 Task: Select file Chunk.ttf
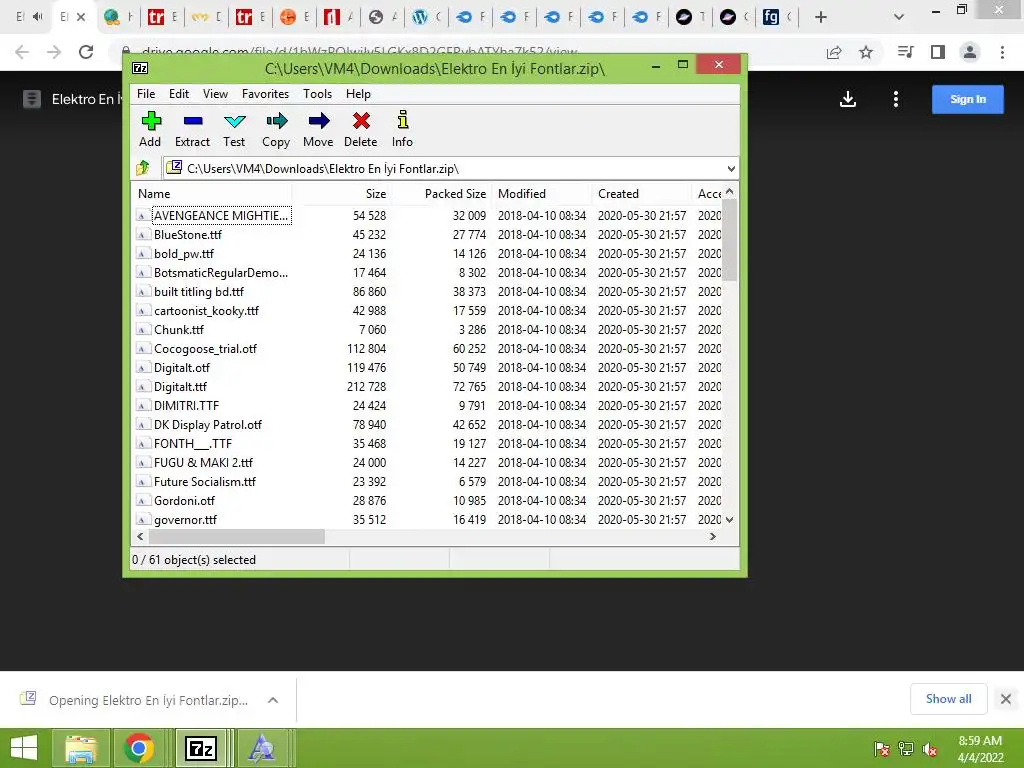179,329
